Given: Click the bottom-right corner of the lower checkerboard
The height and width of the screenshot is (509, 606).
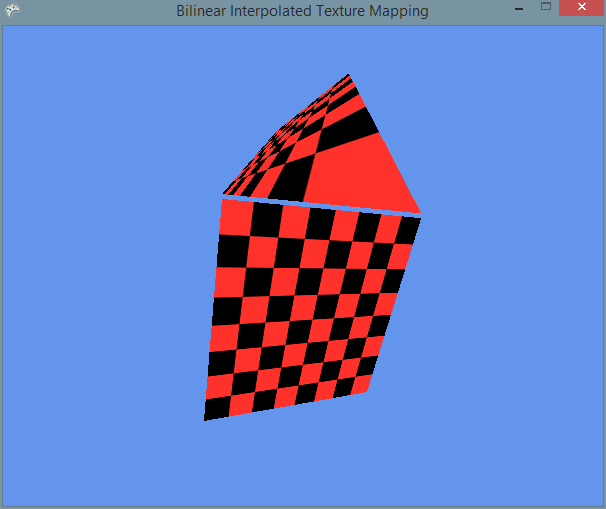Looking at the screenshot, I should tap(367, 388).
